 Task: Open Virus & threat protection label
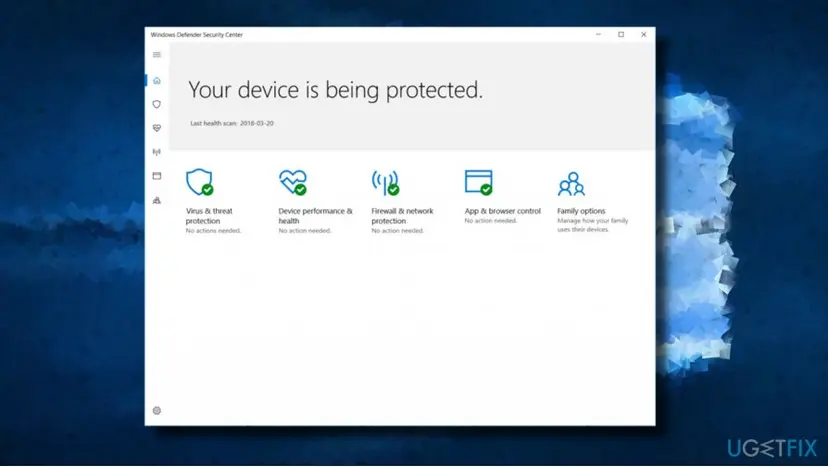[209, 216]
